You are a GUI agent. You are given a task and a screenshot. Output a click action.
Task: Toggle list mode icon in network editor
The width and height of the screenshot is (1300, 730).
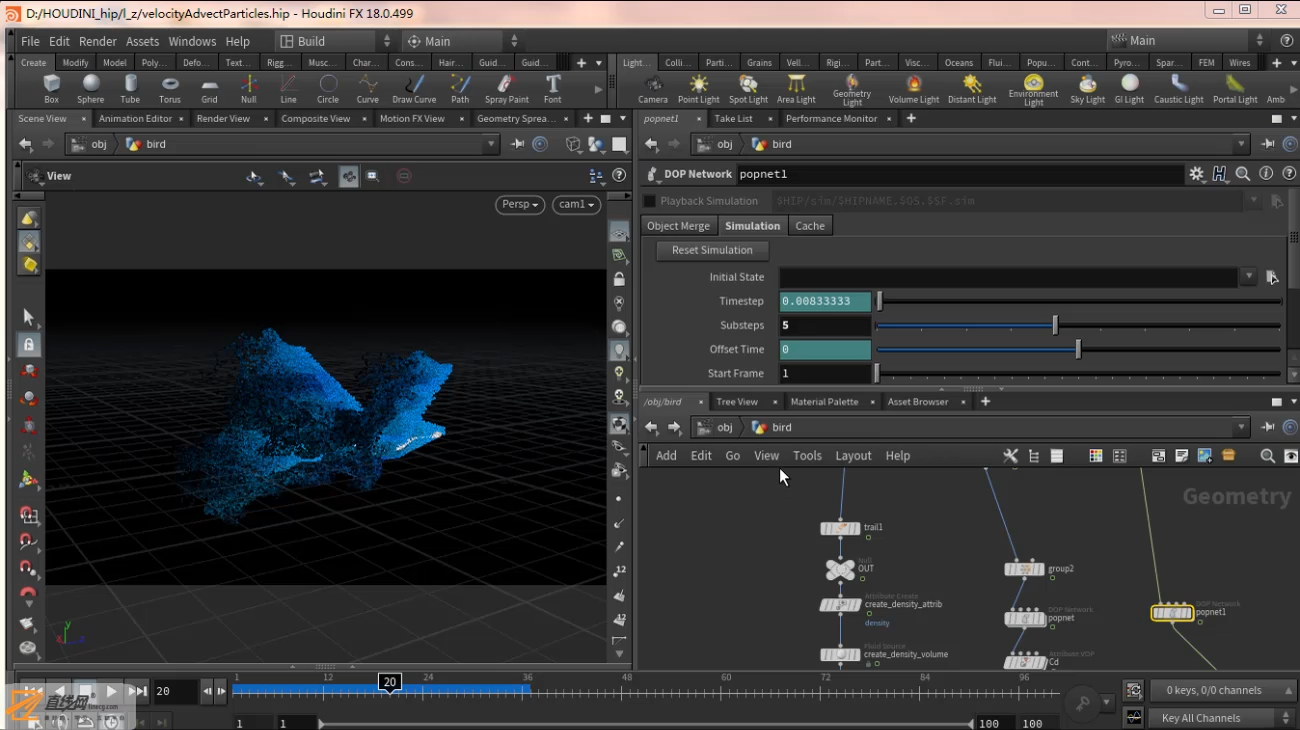pos(1056,456)
